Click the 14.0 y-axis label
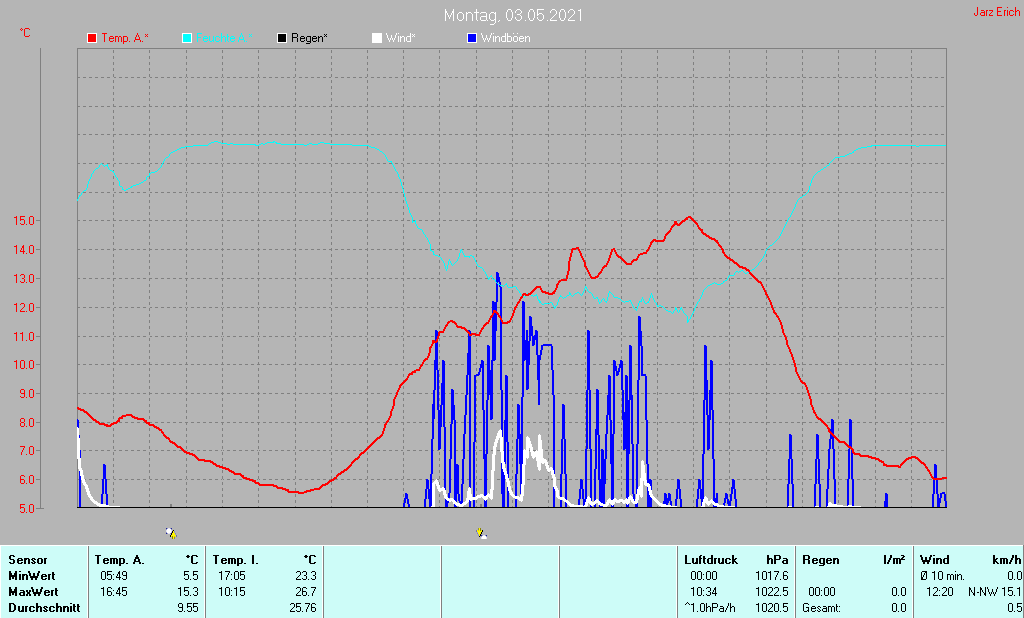 click(x=24, y=250)
